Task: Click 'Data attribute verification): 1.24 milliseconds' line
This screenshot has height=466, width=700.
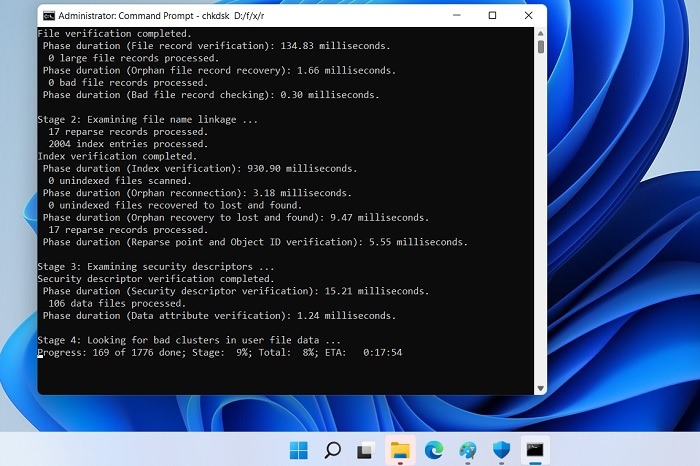Action: [219, 316]
